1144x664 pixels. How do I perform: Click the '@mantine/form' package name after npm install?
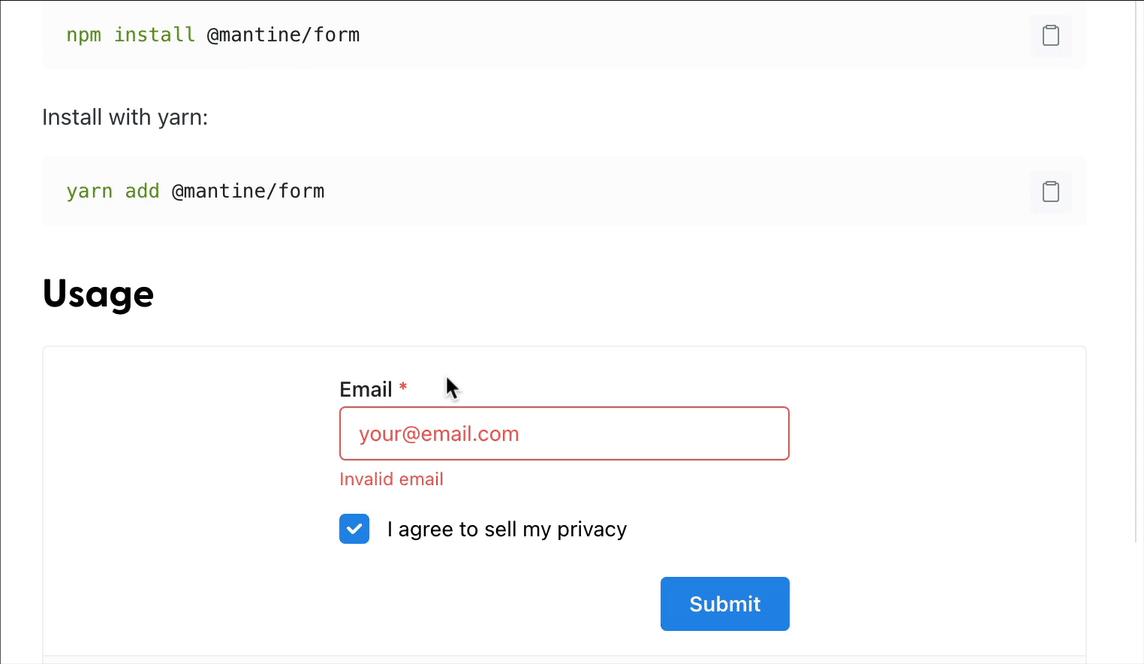pos(283,35)
